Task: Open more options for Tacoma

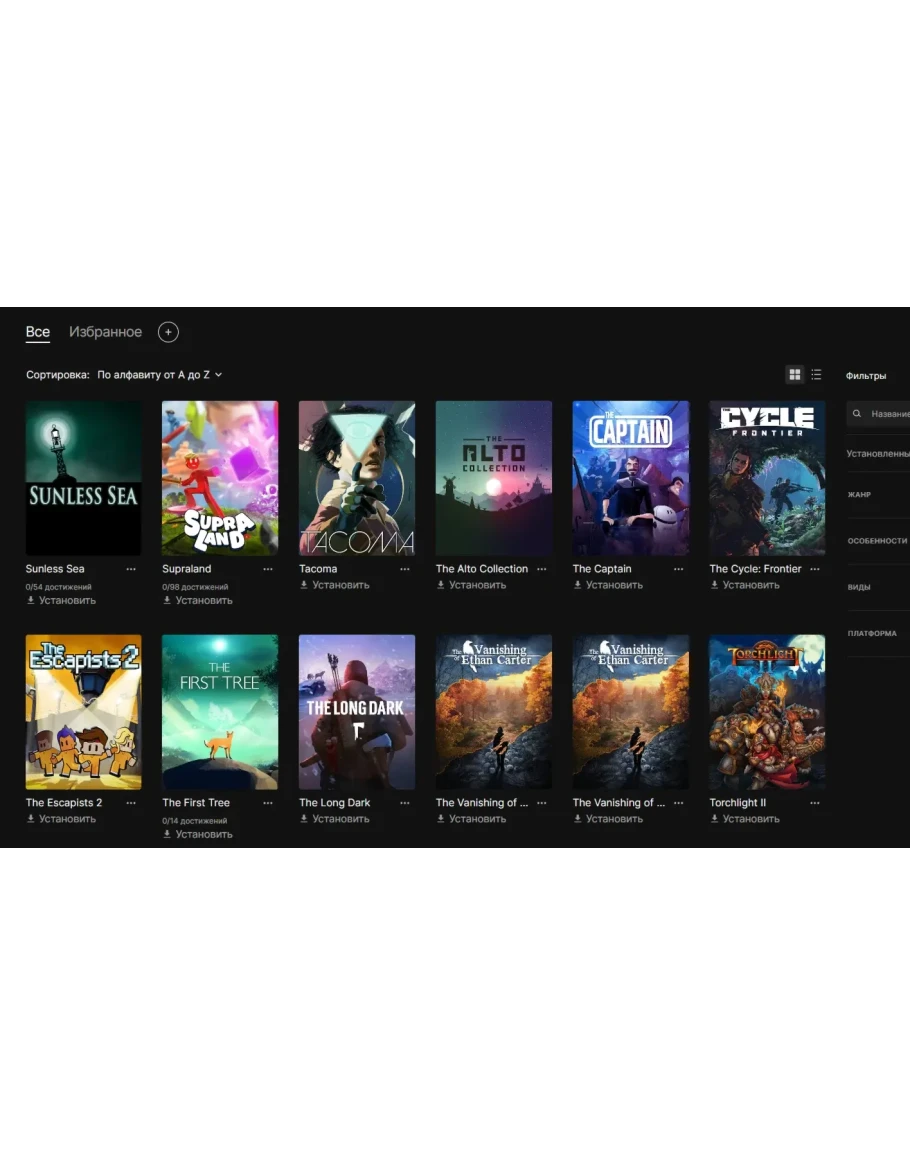Action: 405,569
